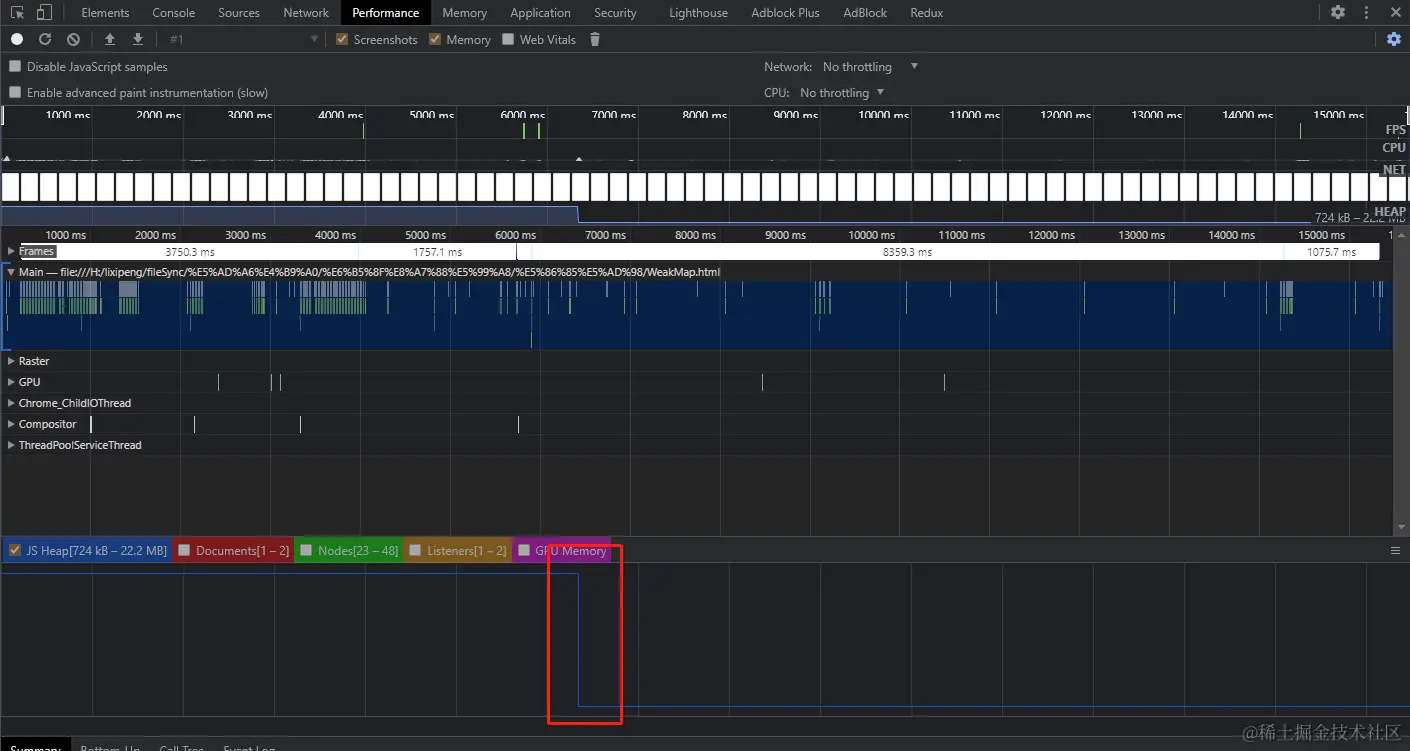Toggle the Documents counter checkbox
The height and width of the screenshot is (751, 1410).
tap(184, 550)
